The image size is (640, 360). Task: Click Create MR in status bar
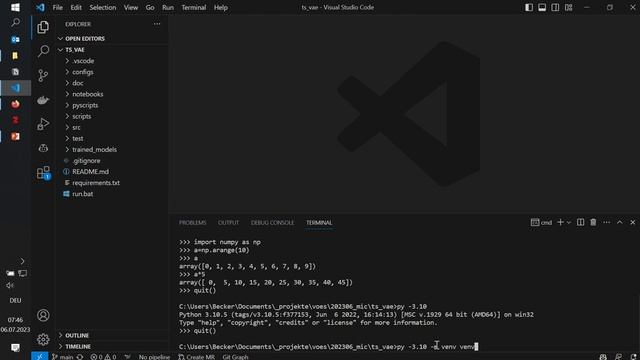click(x=196, y=357)
